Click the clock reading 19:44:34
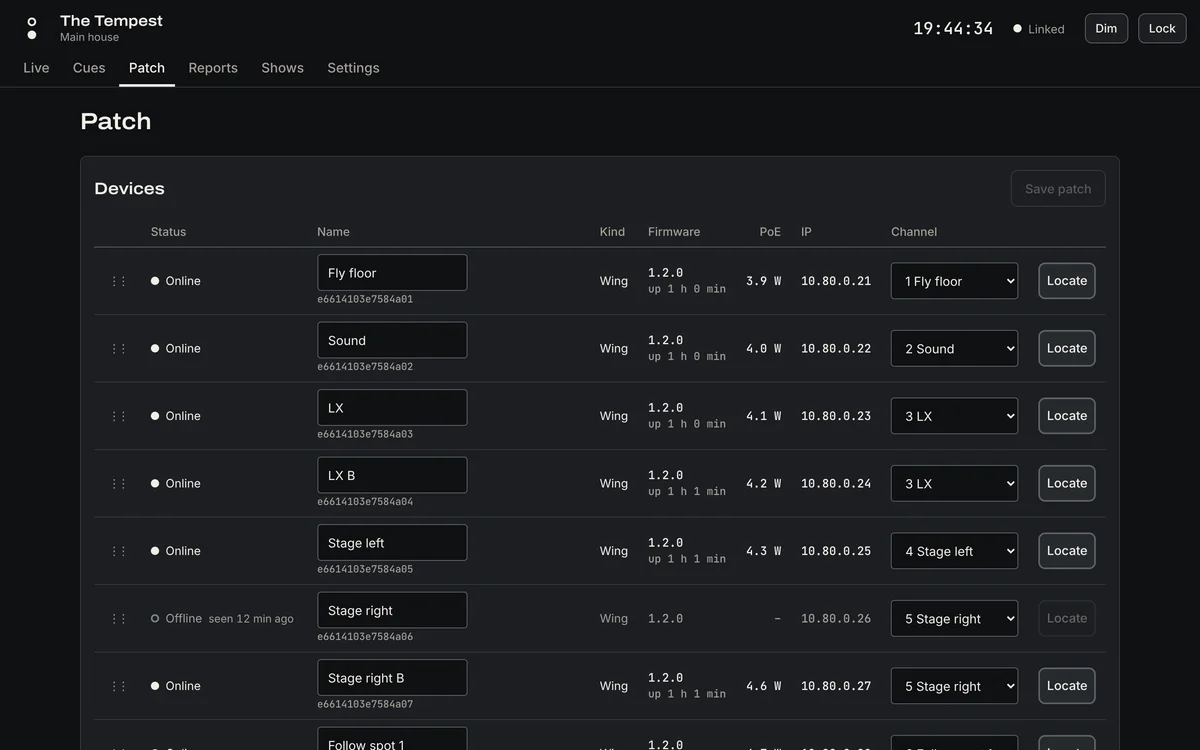This screenshot has height=750, width=1200. point(953,29)
